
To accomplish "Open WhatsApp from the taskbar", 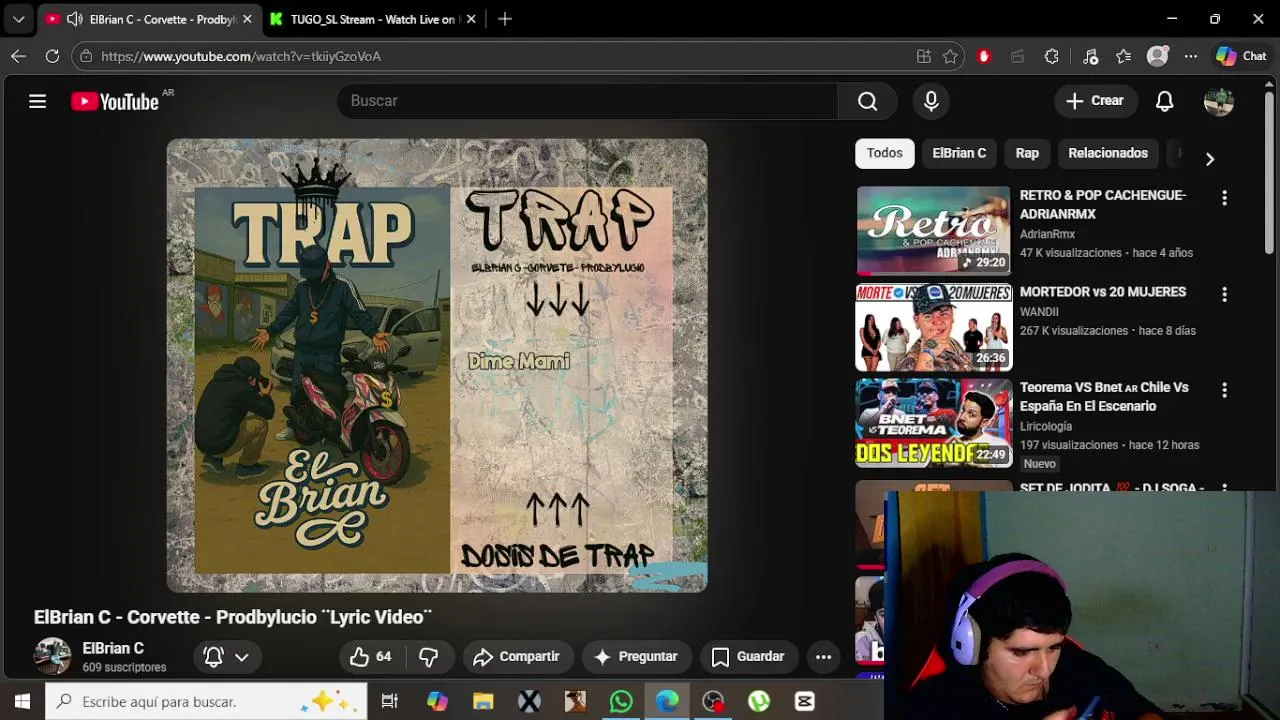I will pos(621,702).
